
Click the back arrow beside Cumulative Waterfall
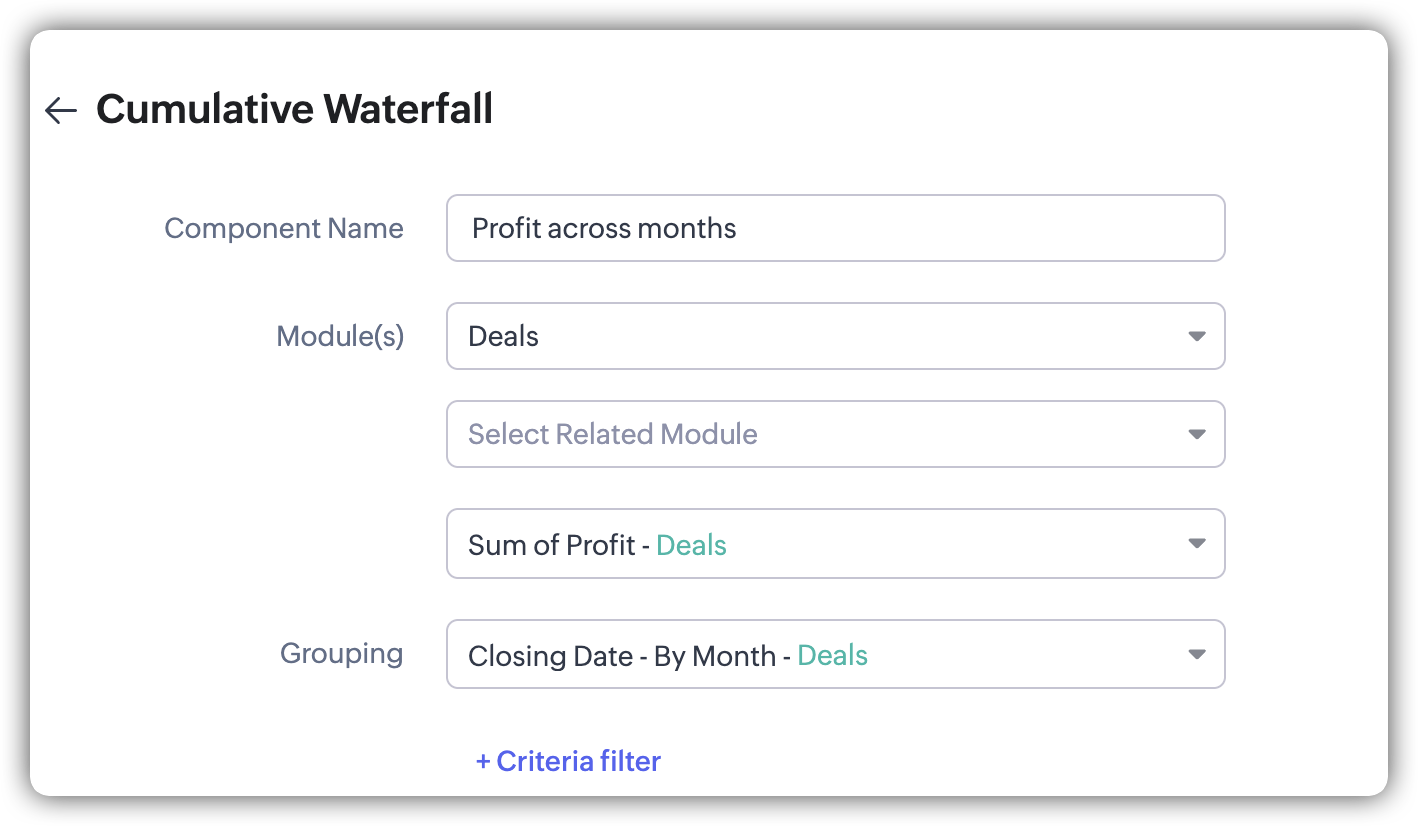pyautogui.click(x=61, y=110)
